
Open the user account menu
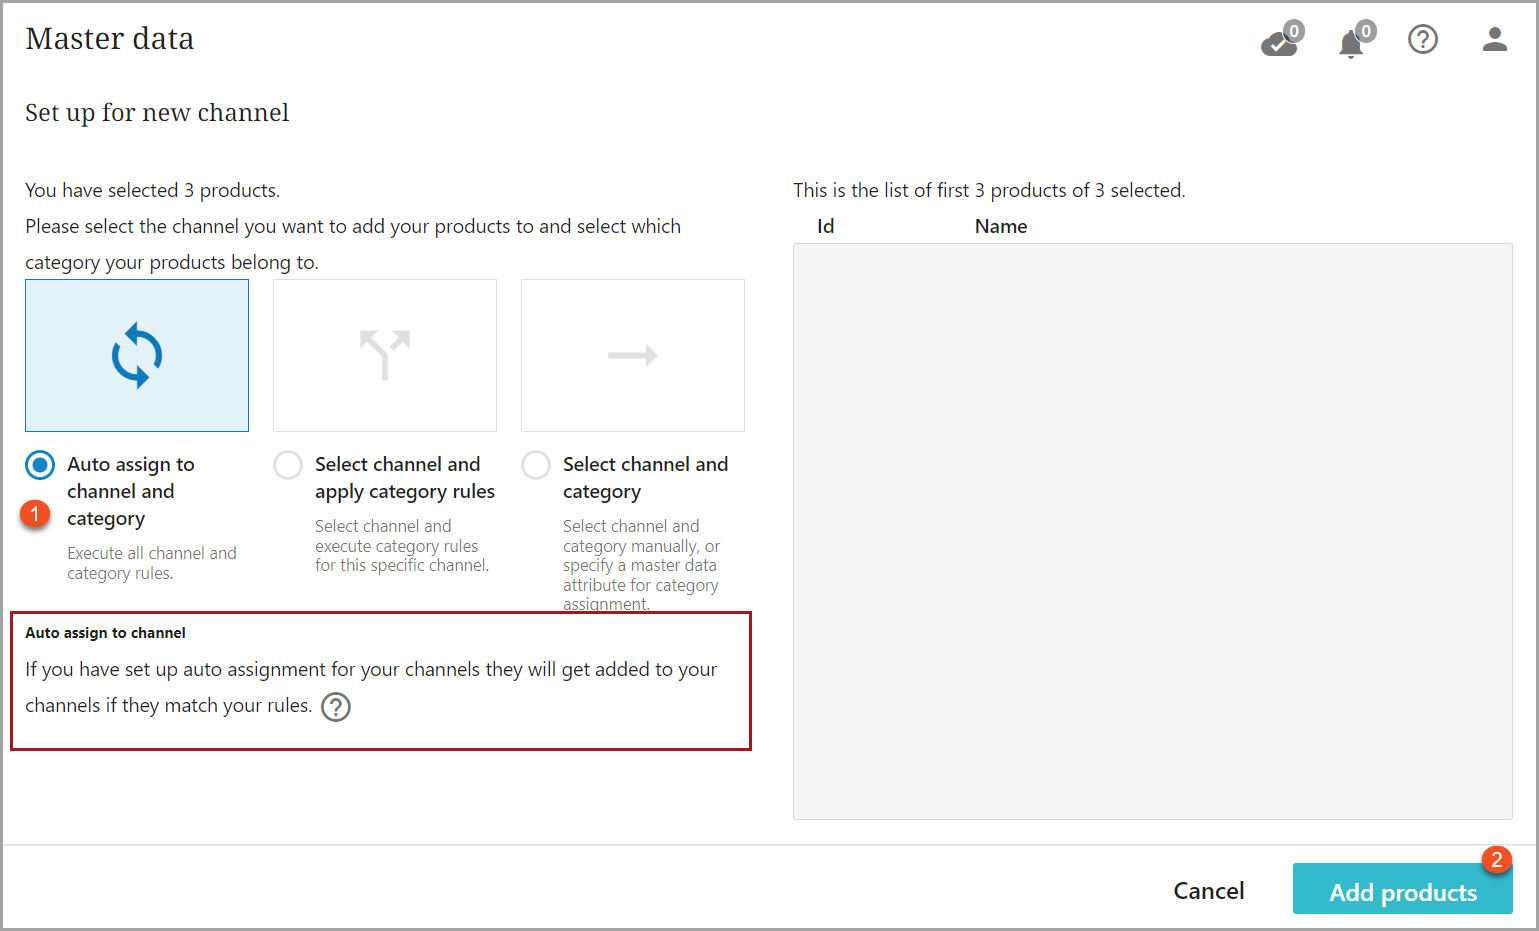pyautogui.click(x=1494, y=40)
